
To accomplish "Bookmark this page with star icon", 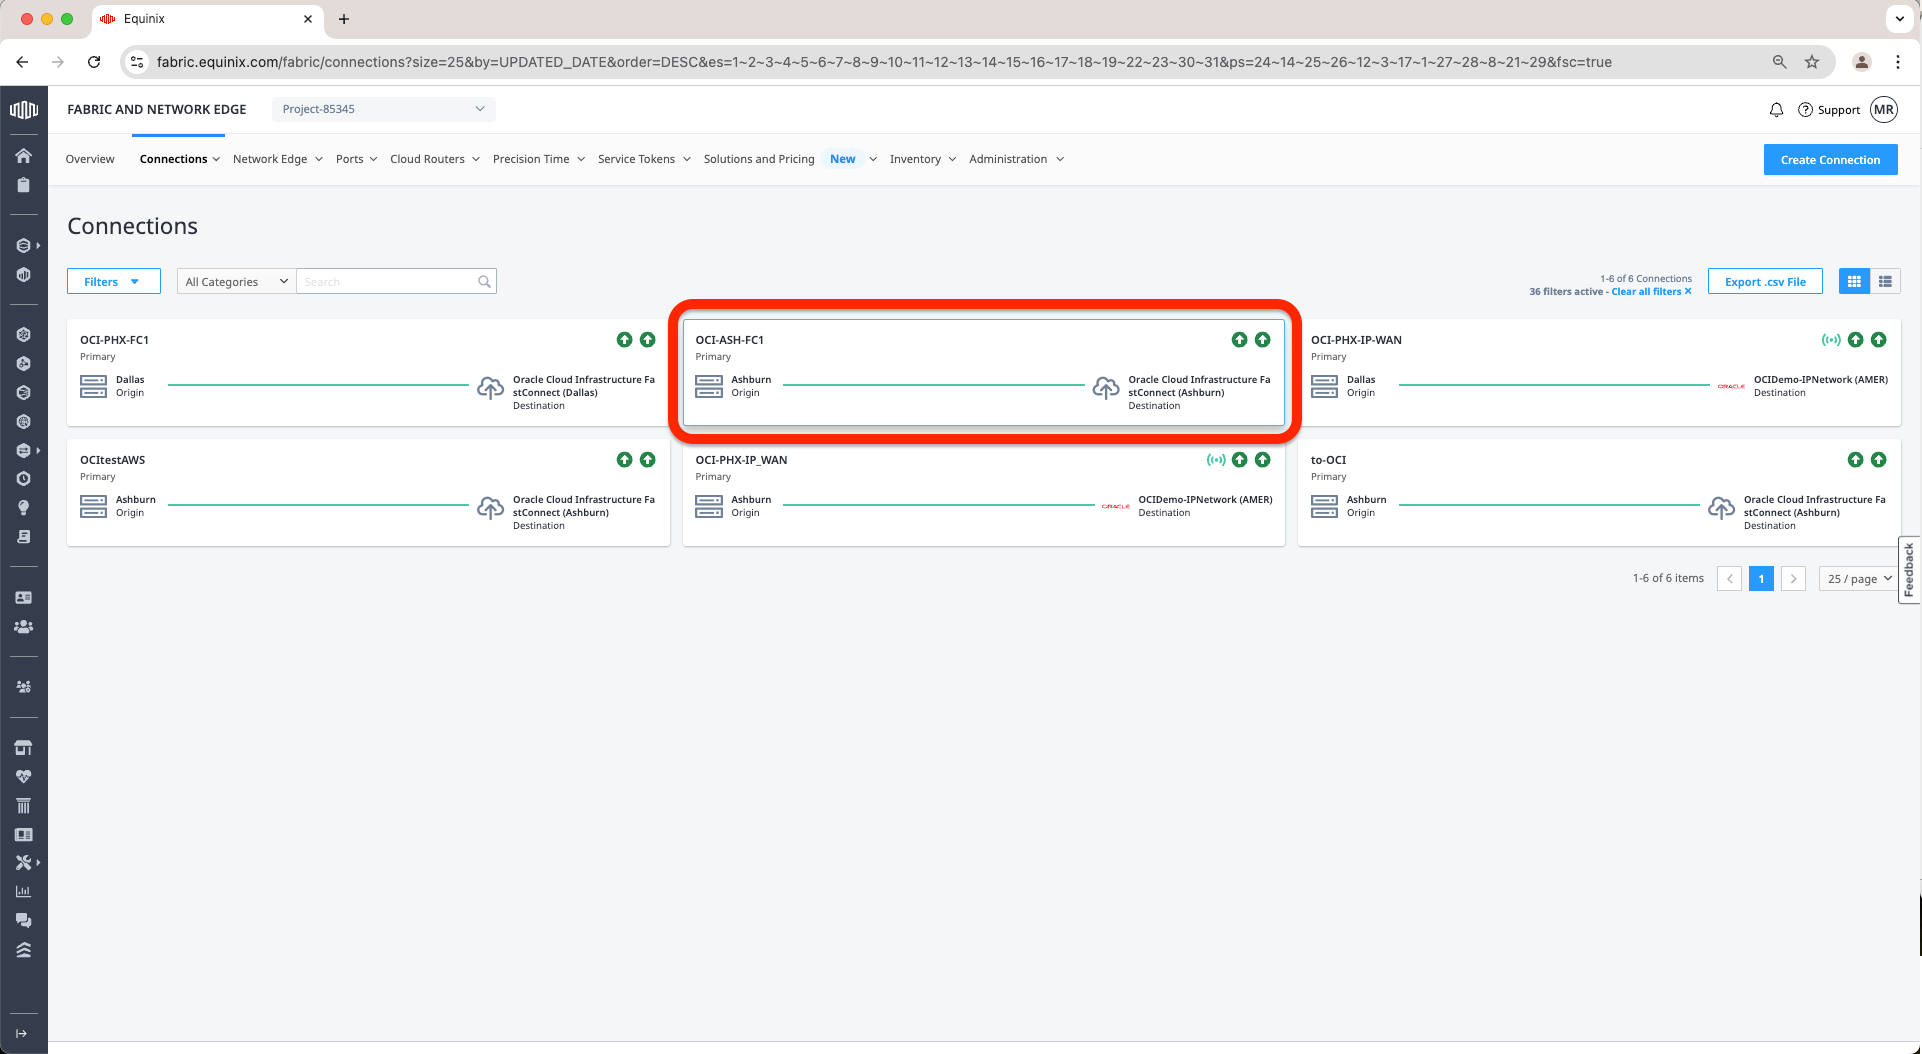I will [x=1812, y=62].
